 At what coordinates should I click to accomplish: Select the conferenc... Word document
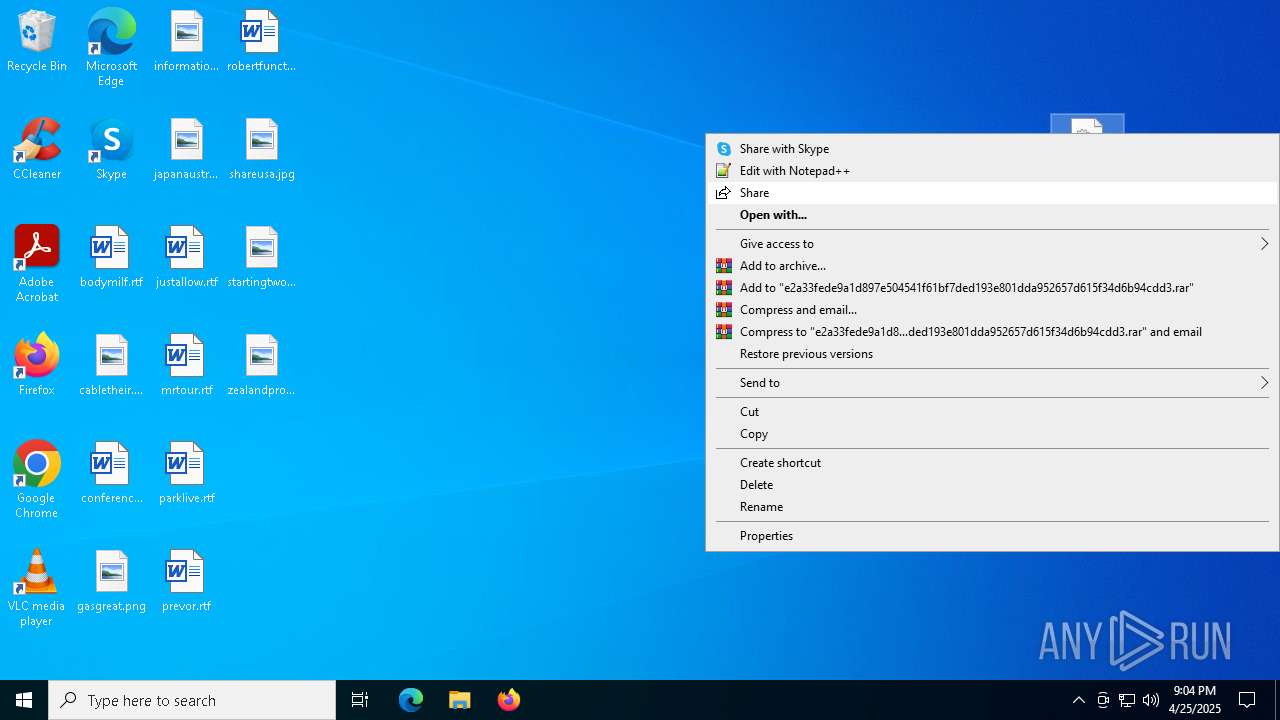pos(111,474)
